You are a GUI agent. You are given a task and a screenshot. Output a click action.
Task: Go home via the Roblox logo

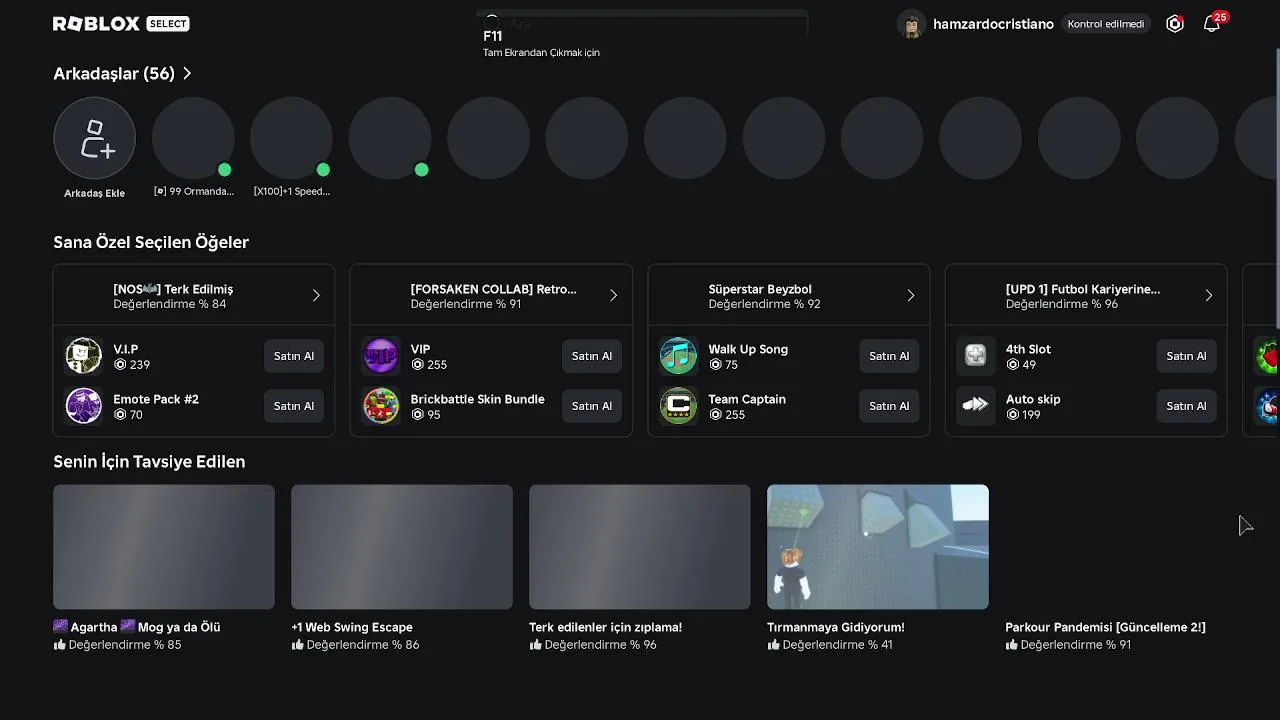pyautogui.click(x=96, y=24)
